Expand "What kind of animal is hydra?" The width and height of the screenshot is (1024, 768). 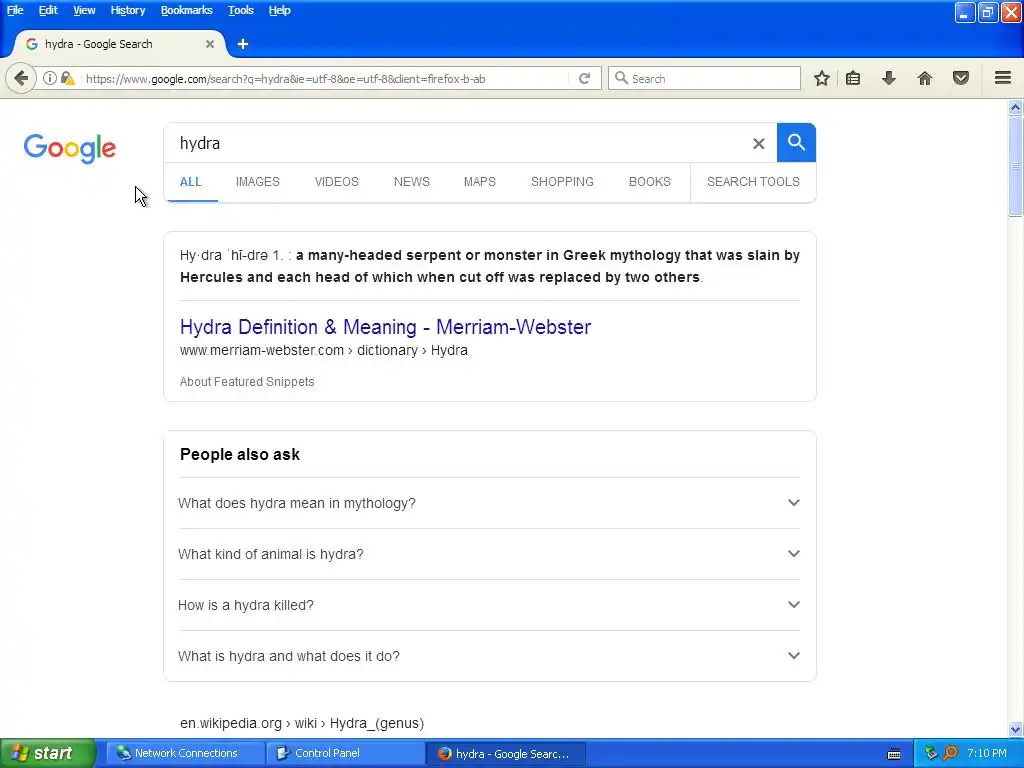489,554
